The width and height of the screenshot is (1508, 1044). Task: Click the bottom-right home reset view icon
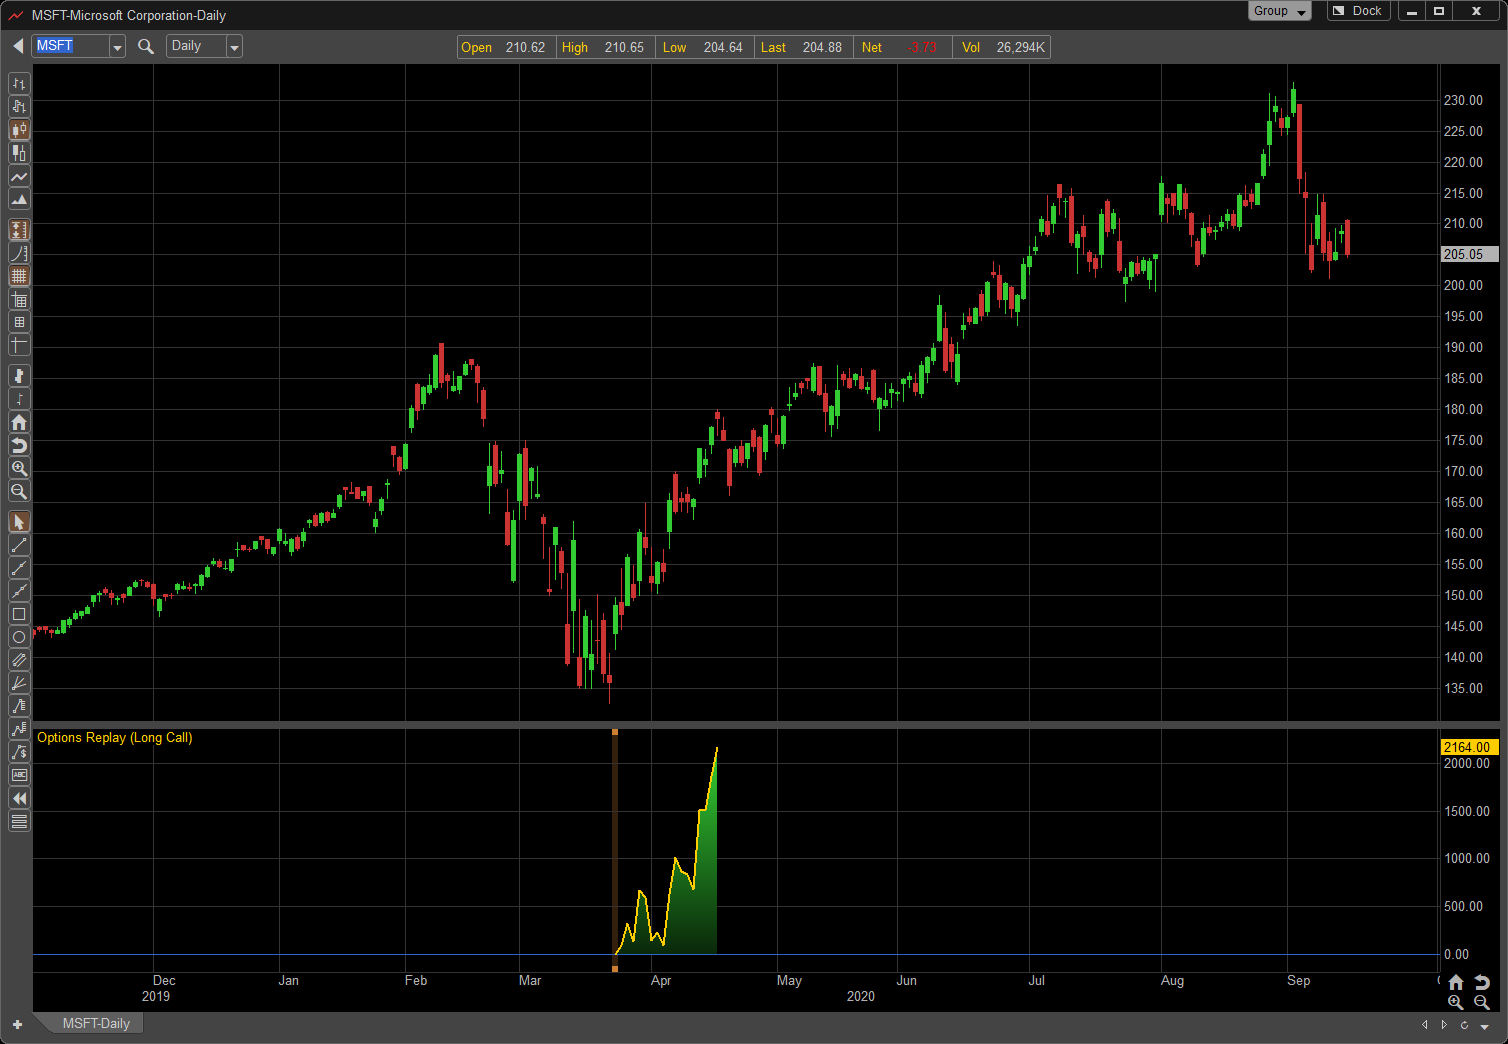tap(1456, 982)
